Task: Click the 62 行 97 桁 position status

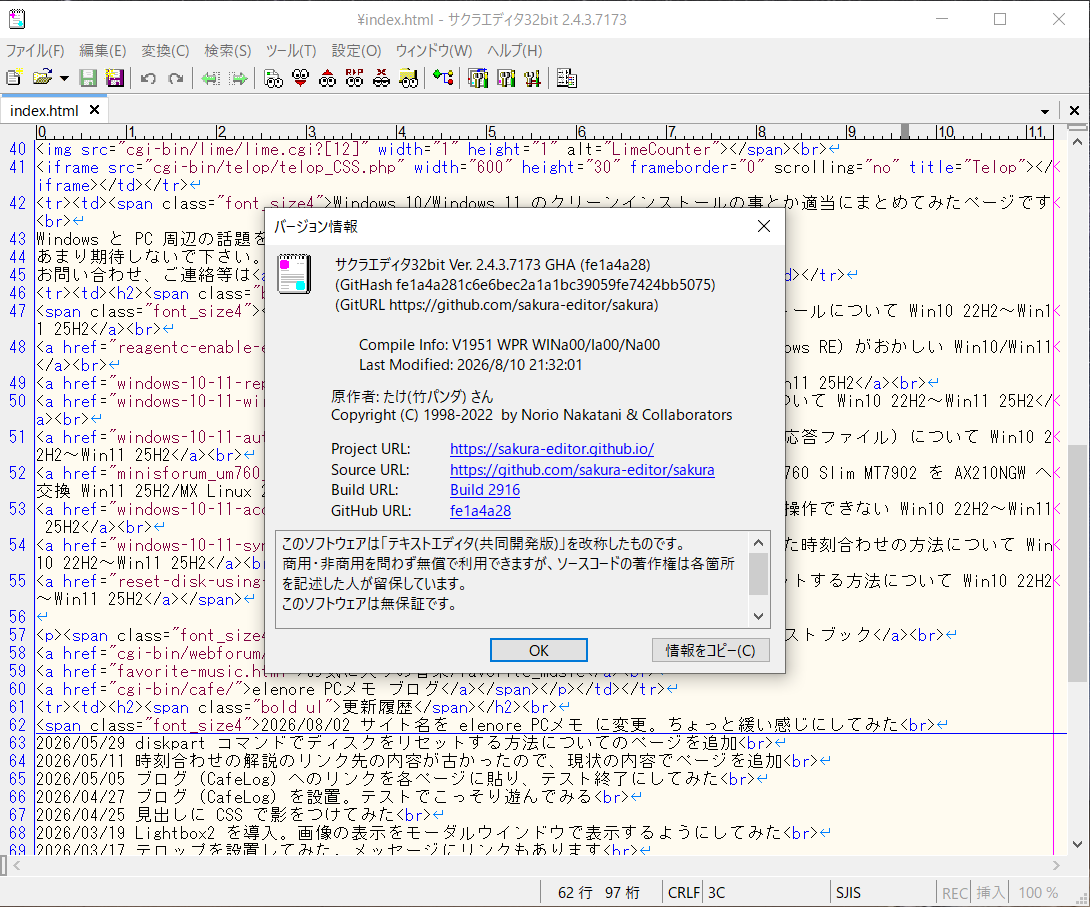Action: (x=599, y=892)
